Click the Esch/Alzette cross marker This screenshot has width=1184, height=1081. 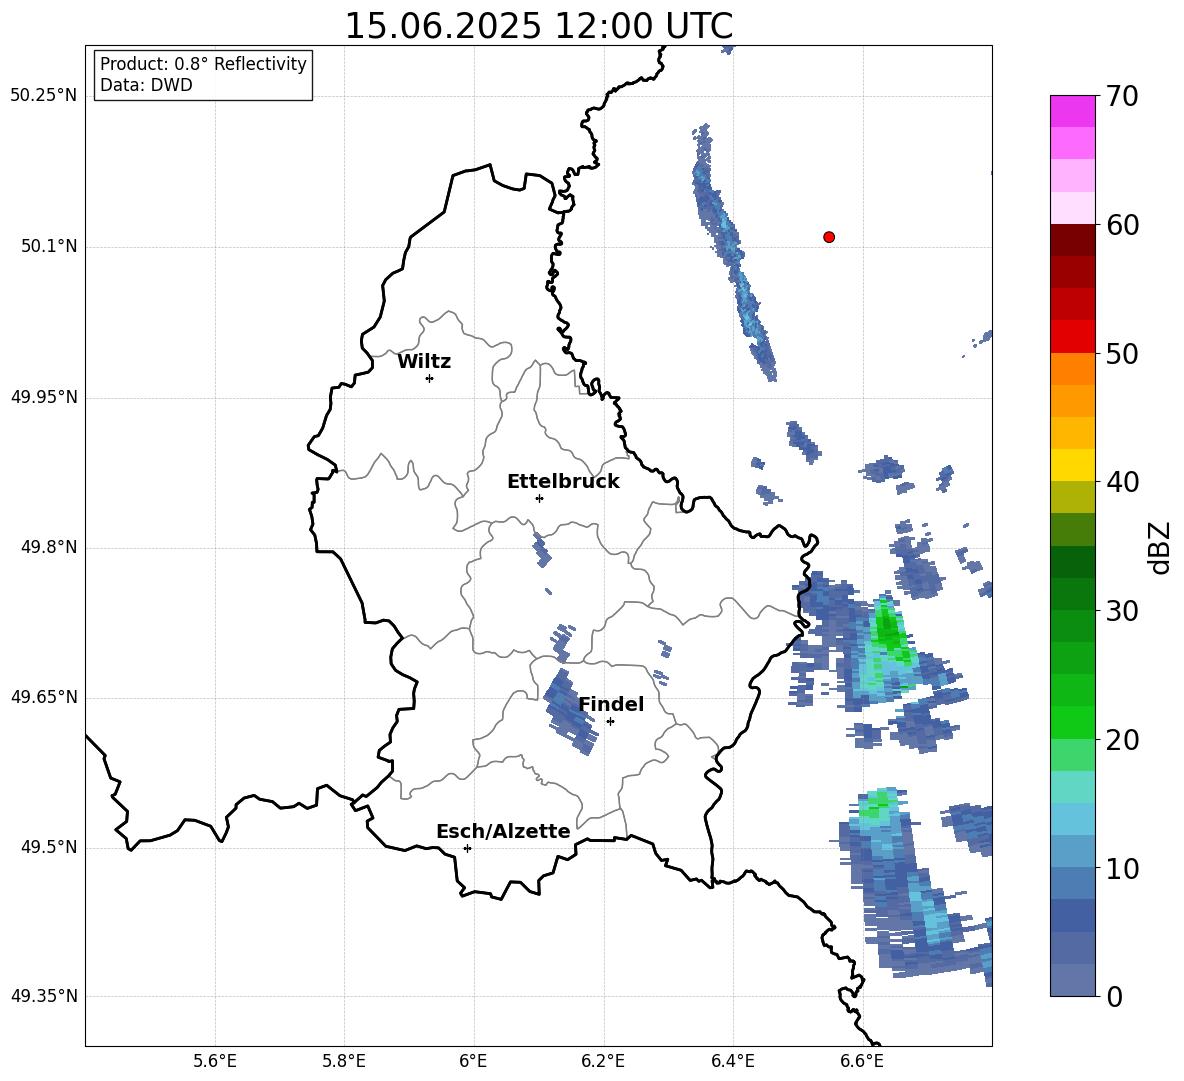[467, 848]
